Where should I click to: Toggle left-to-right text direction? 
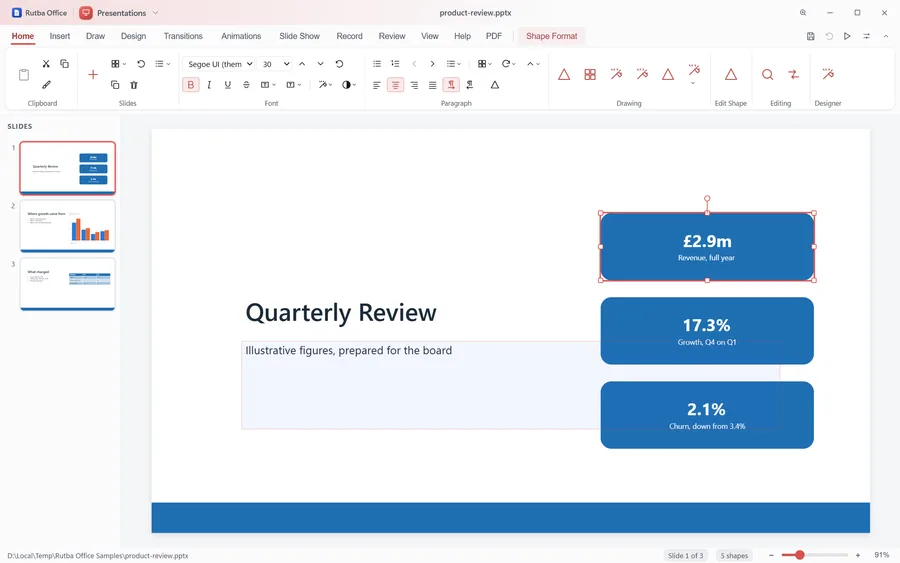pos(451,85)
